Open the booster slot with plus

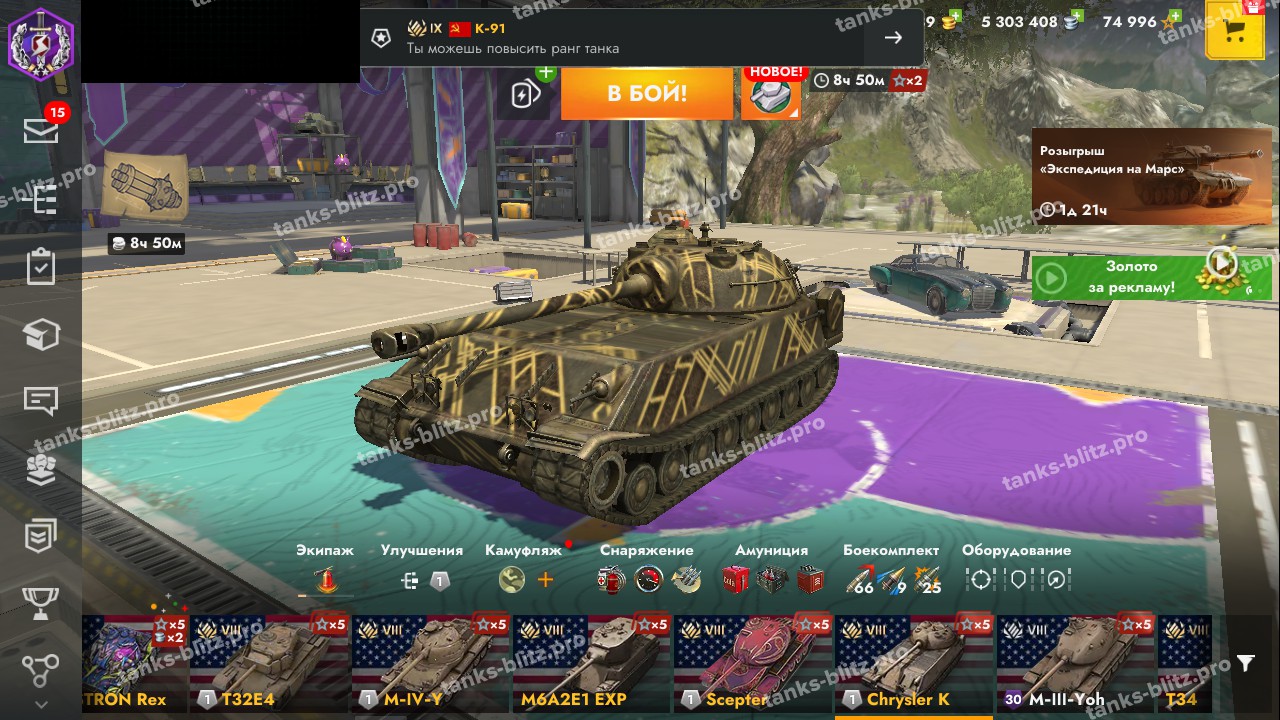point(526,93)
